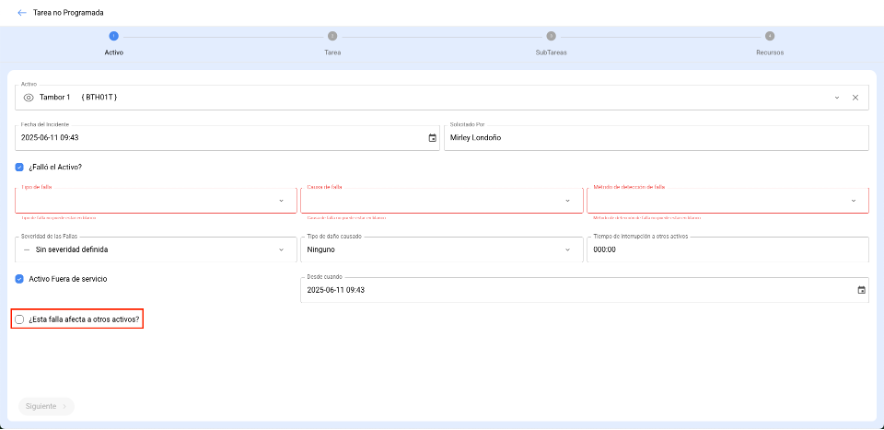The image size is (884, 430).
Task: Clear the Activo field with the X icon
Action: [x=855, y=97]
